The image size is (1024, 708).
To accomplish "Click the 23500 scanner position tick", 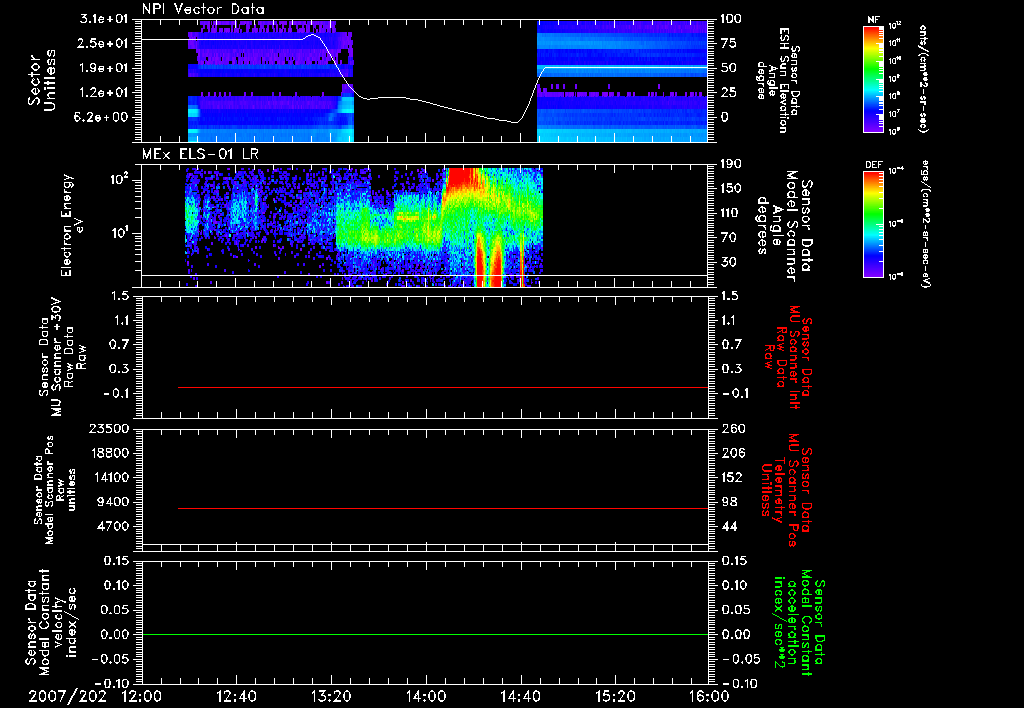I will (x=108, y=428).
